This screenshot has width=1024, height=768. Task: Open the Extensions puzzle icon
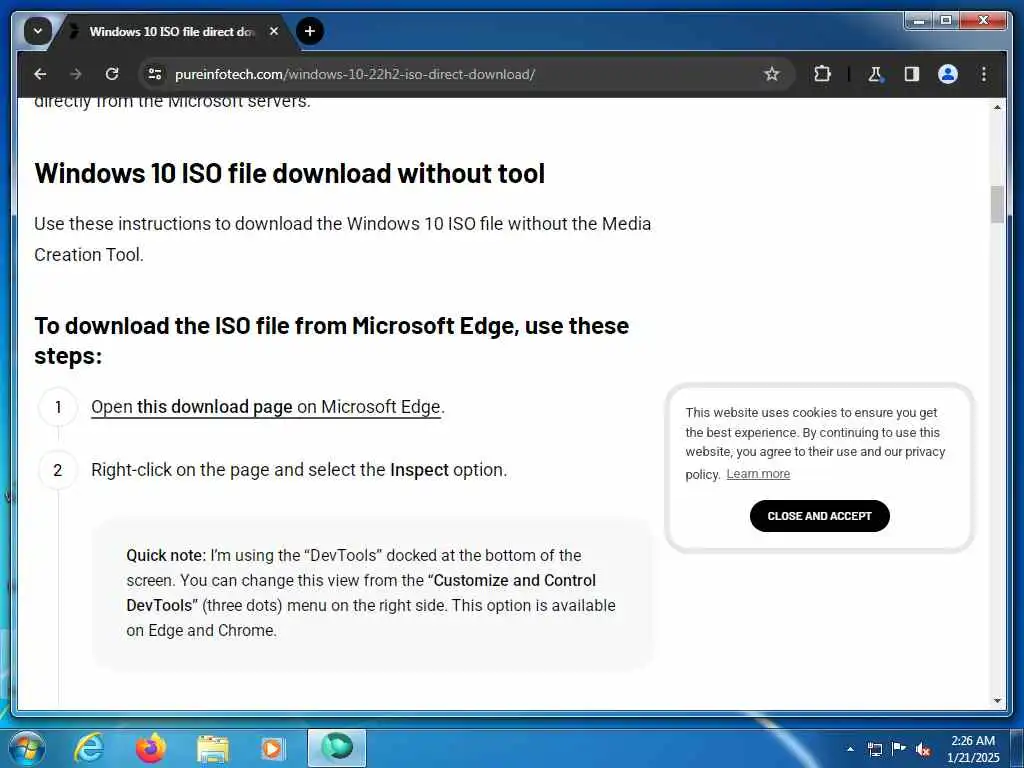pos(822,74)
